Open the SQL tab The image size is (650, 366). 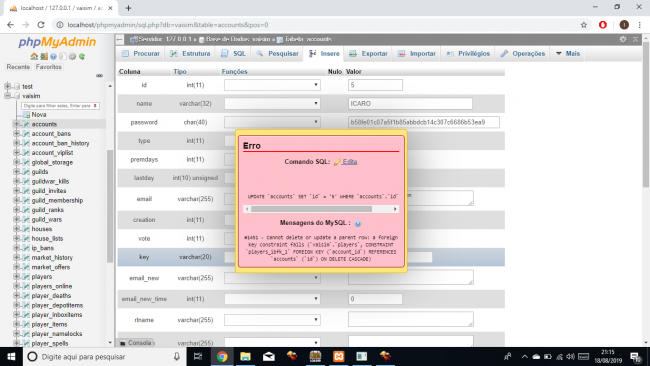(234, 53)
